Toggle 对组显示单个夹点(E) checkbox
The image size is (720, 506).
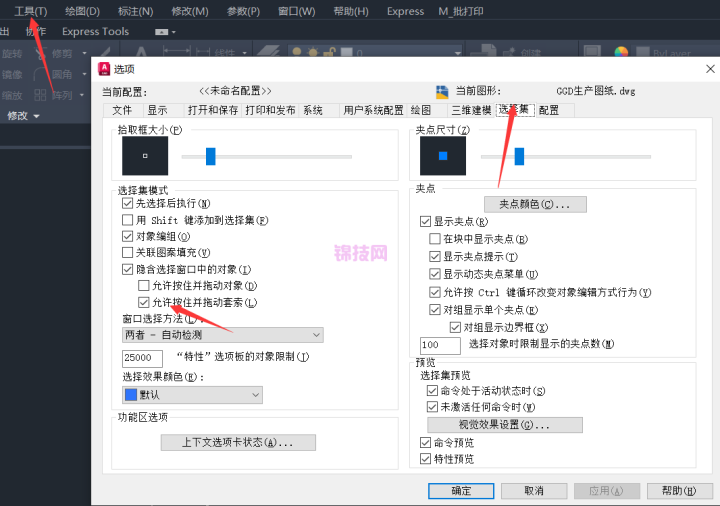[434, 309]
